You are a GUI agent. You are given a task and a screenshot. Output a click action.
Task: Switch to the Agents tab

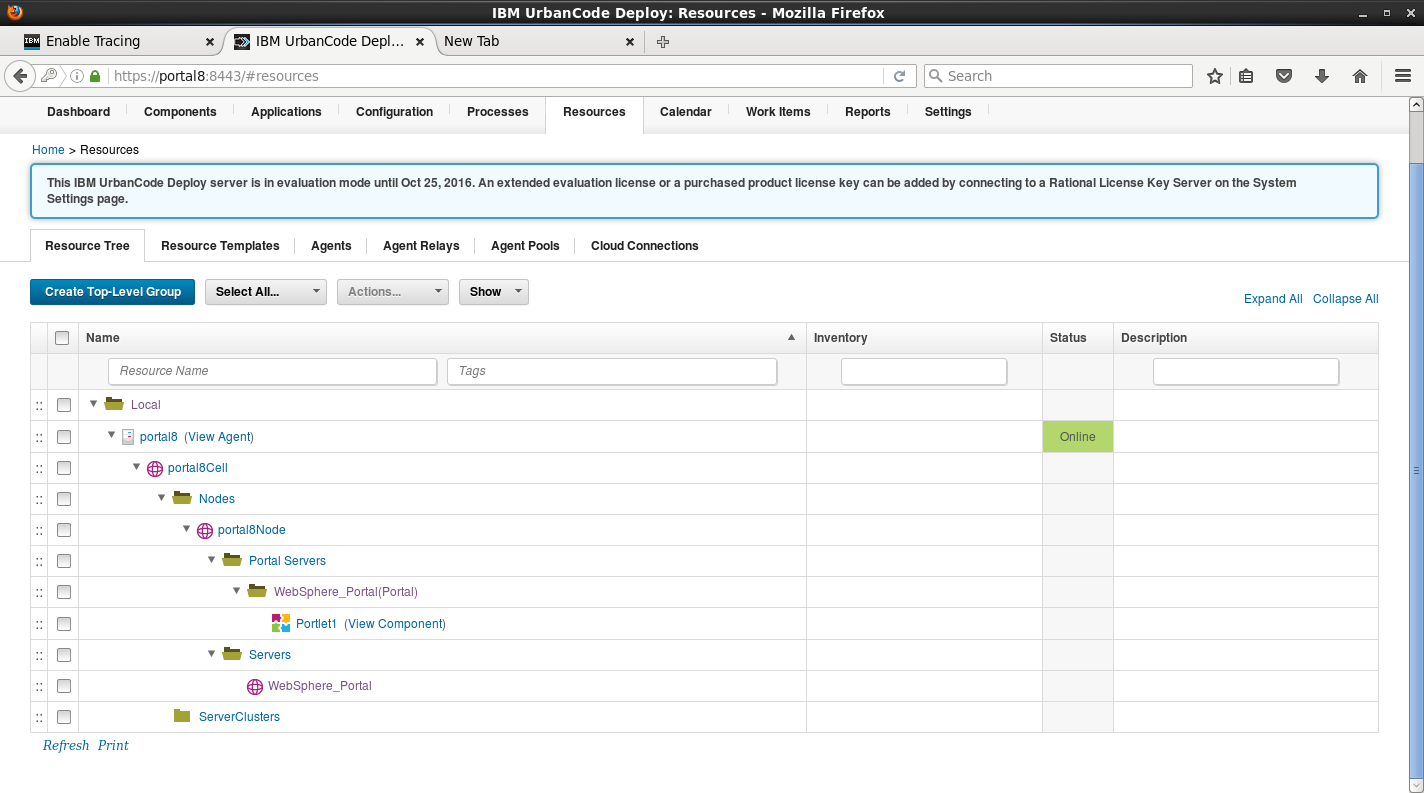point(331,246)
